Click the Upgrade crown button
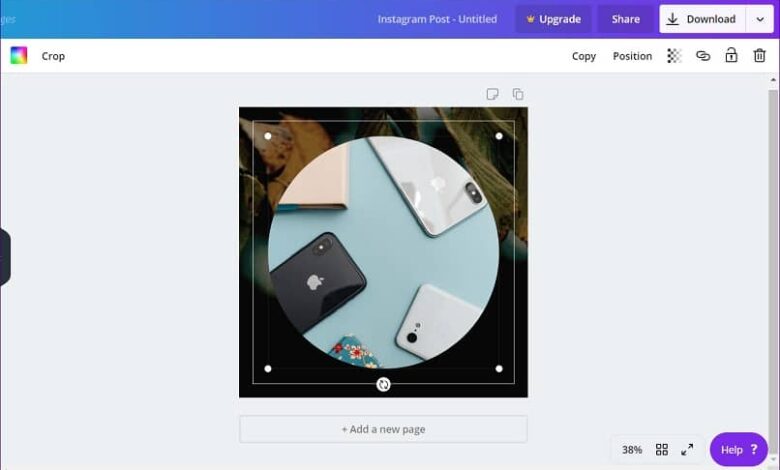780x470 pixels. click(553, 19)
